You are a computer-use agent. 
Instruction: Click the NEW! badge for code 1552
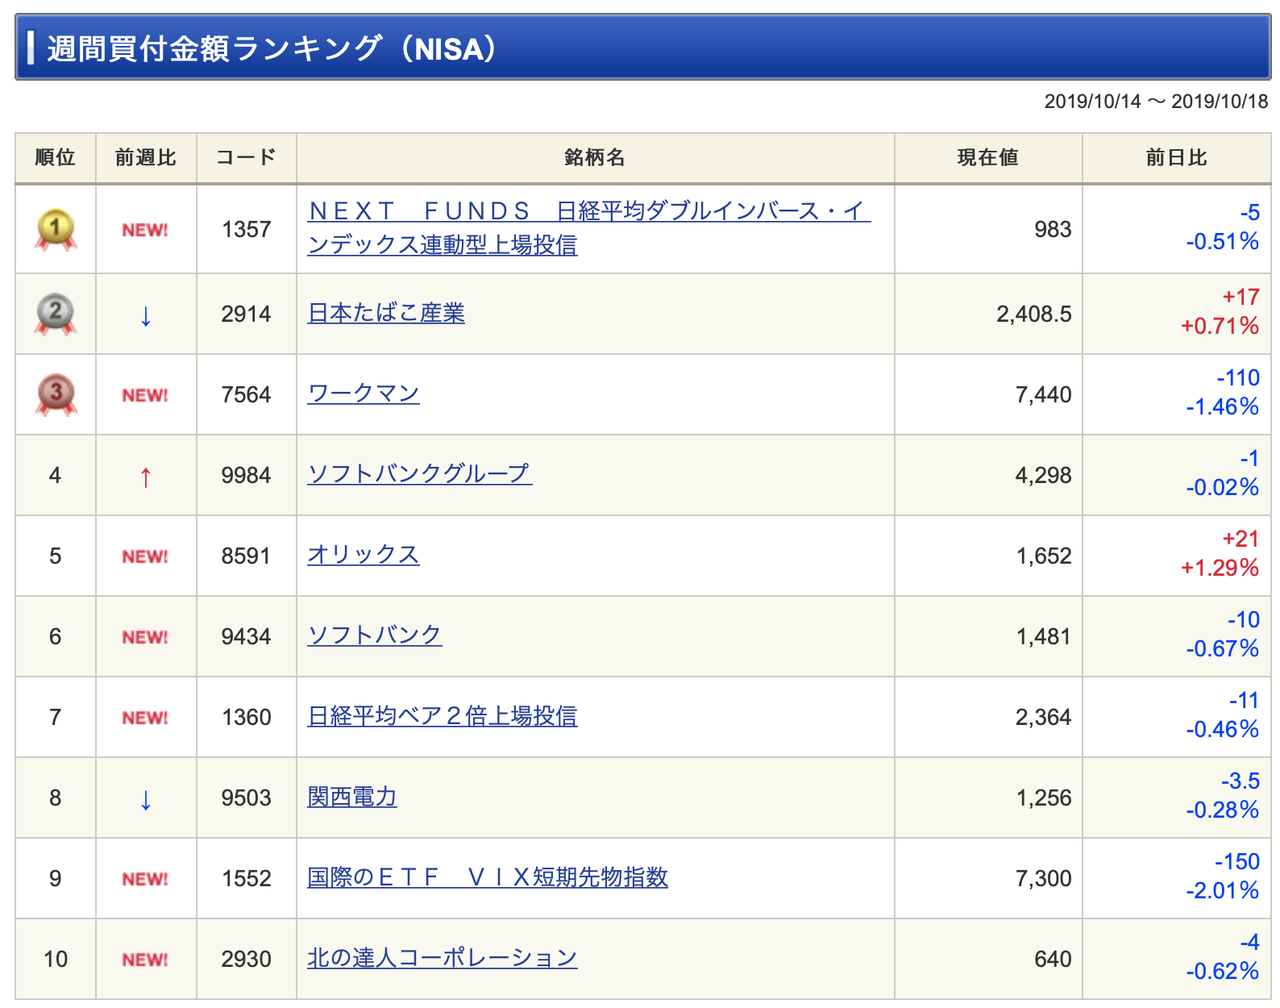pyautogui.click(x=145, y=879)
